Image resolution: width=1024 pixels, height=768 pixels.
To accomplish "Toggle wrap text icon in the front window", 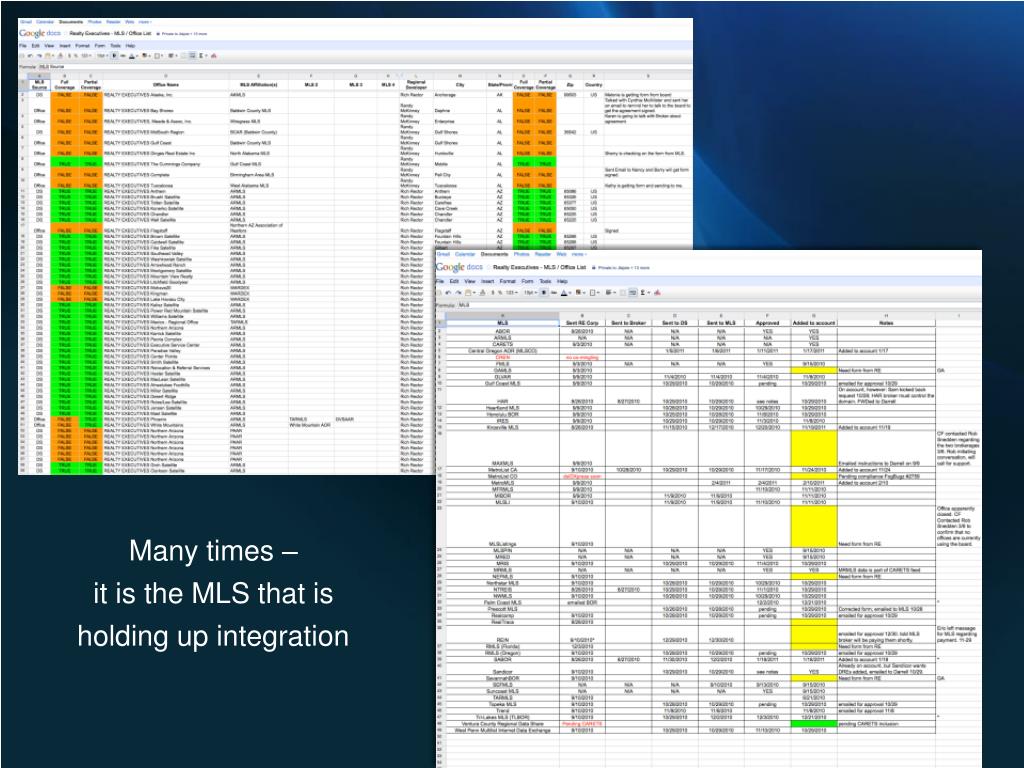I will (633, 293).
